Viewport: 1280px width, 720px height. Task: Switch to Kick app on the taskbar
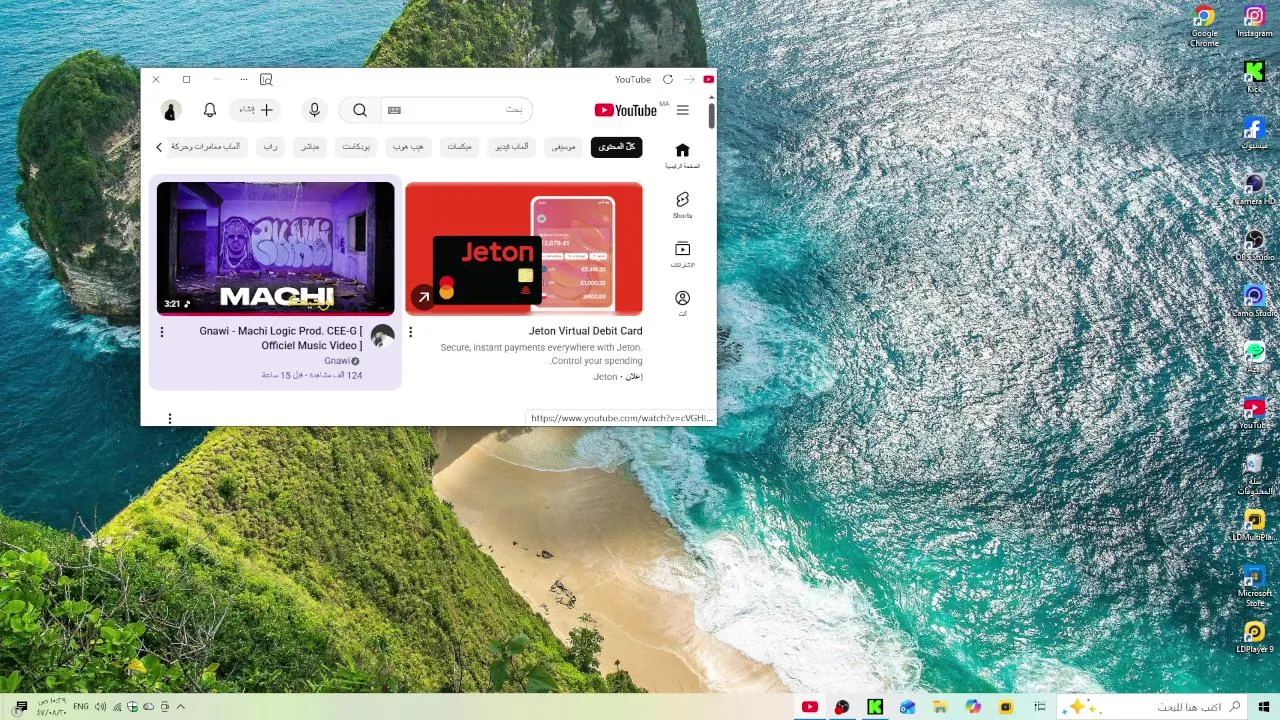coord(875,707)
